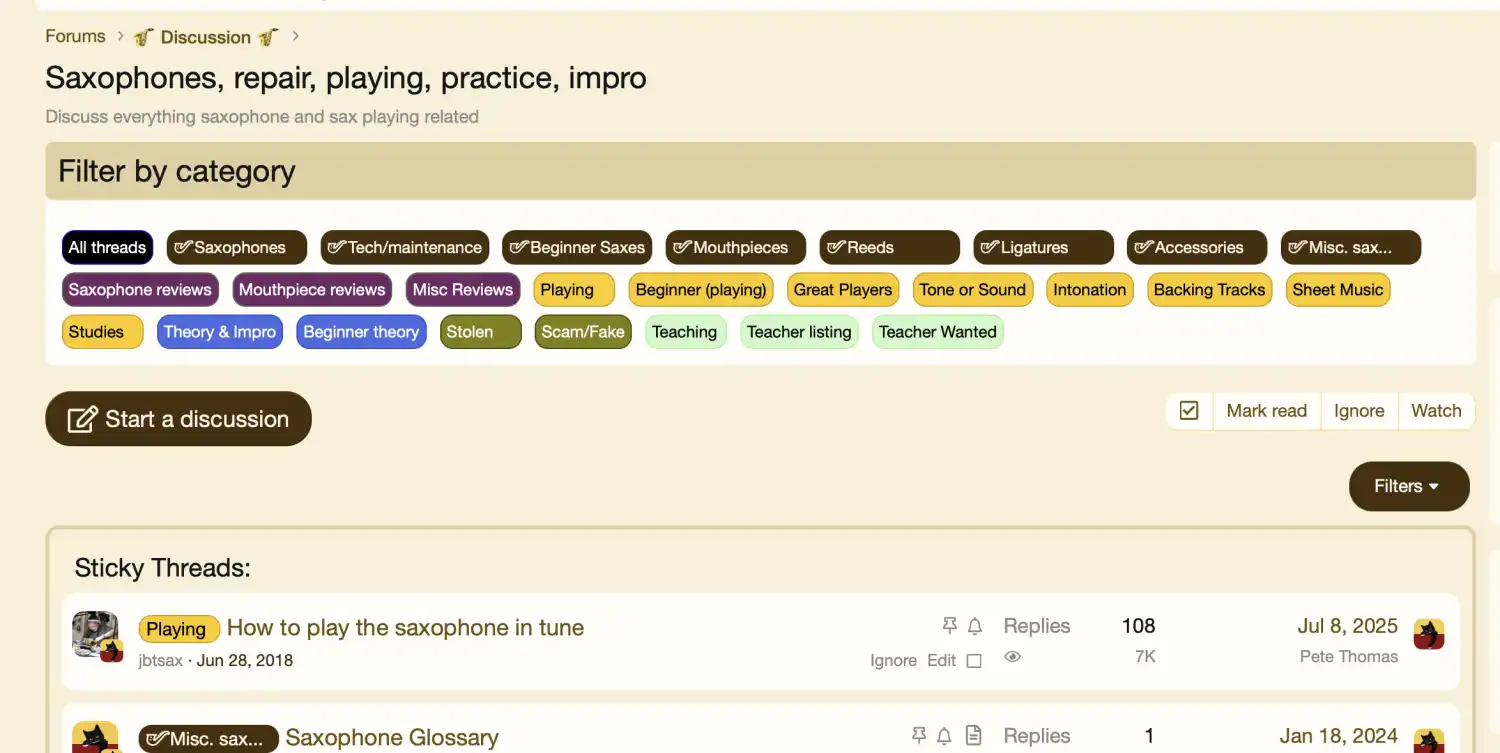Filter by Teacher Wanted category
The width and height of the screenshot is (1500, 753).
coord(938,332)
